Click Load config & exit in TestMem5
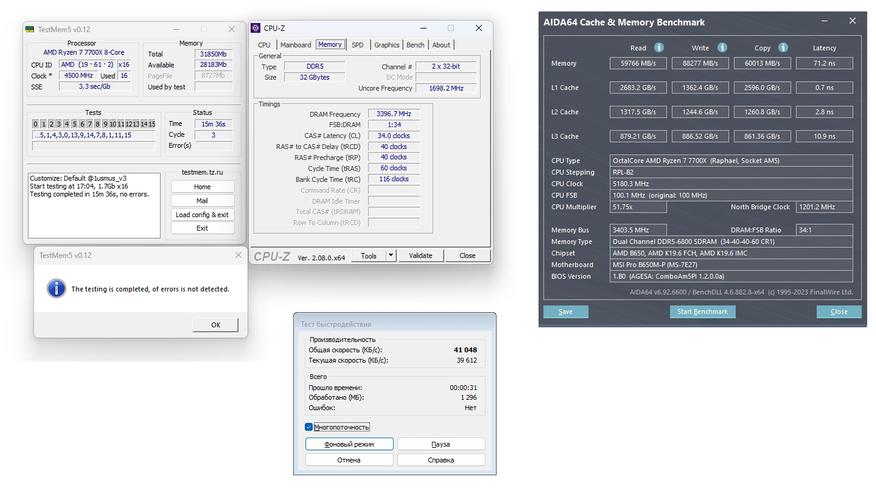This screenshot has width=876, height=493. coord(202,214)
